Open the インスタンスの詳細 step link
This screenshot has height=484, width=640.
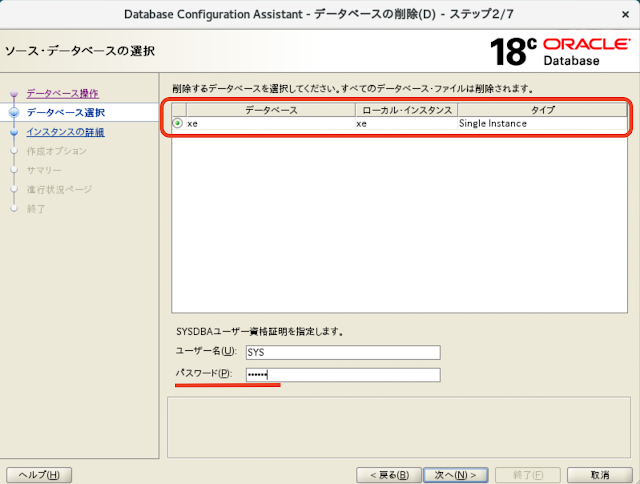[65, 132]
